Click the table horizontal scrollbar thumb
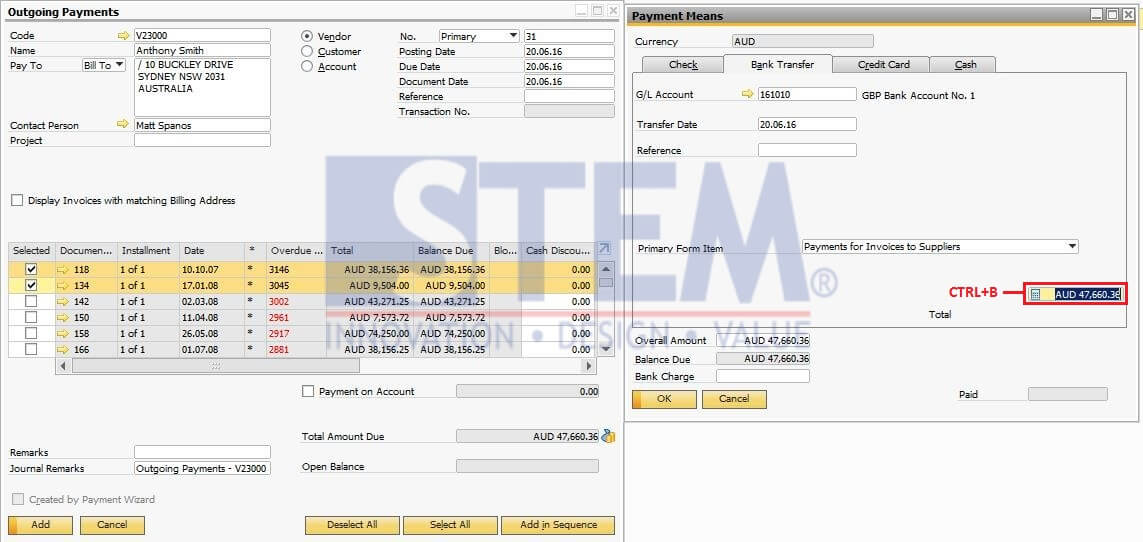The width and height of the screenshot is (1143, 542). pos(216,366)
